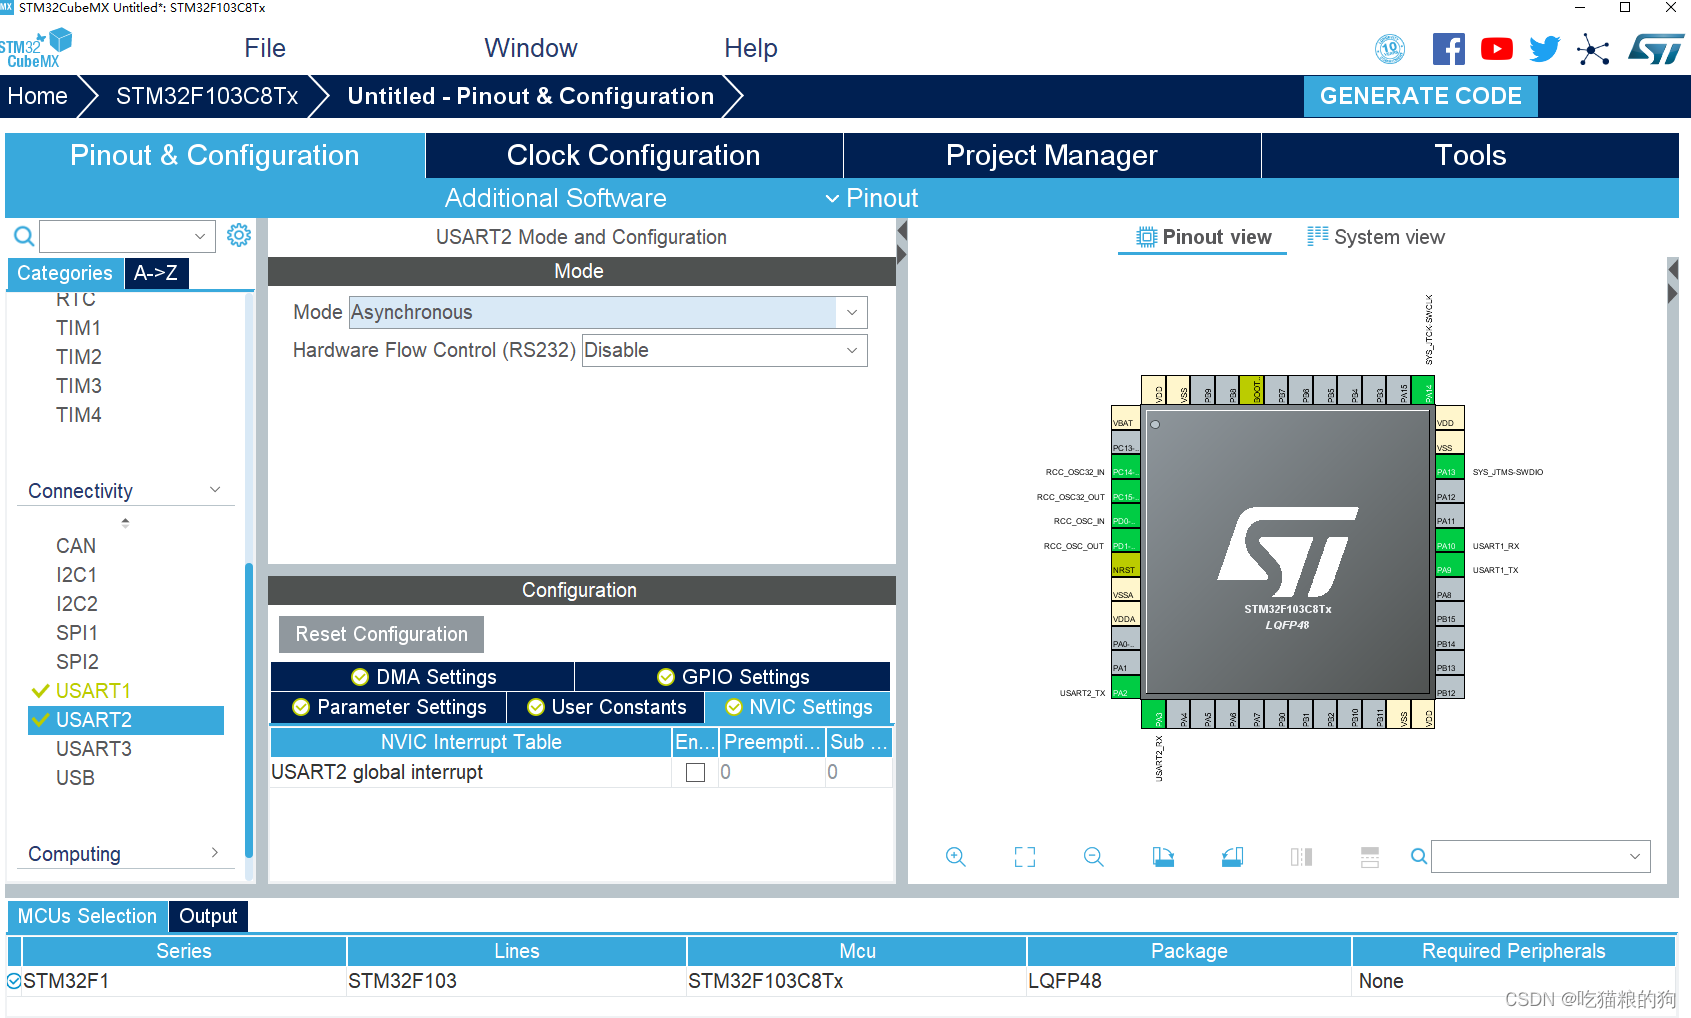The image size is (1691, 1018).
Task: Click the pin search magnifier icon
Action: coord(1419,856)
